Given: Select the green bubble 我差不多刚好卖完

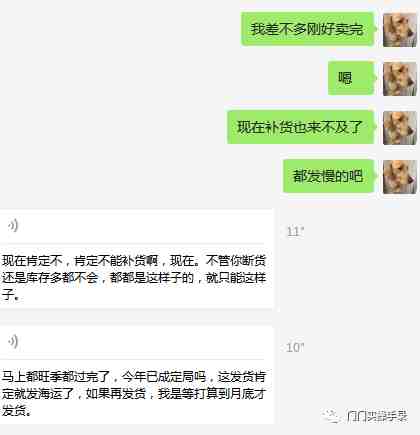Looking at the screenshot, I should (x=307, y=29).
